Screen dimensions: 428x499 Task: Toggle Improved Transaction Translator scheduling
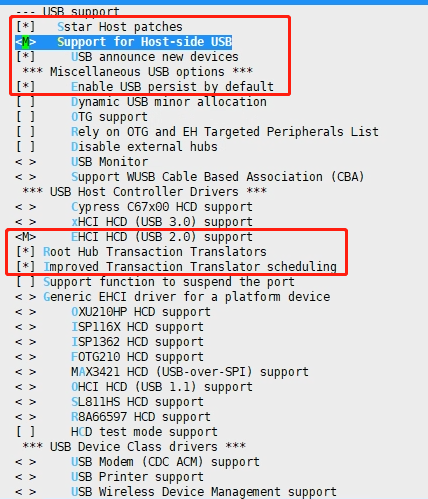[x=176, y=267]
